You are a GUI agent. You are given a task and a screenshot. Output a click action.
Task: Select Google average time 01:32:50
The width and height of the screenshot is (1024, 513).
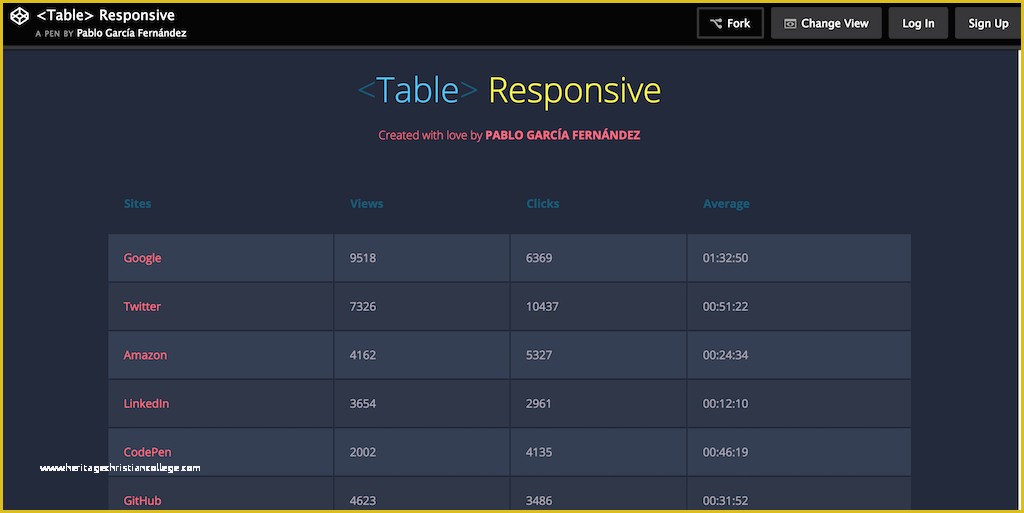tap(726, 258)
